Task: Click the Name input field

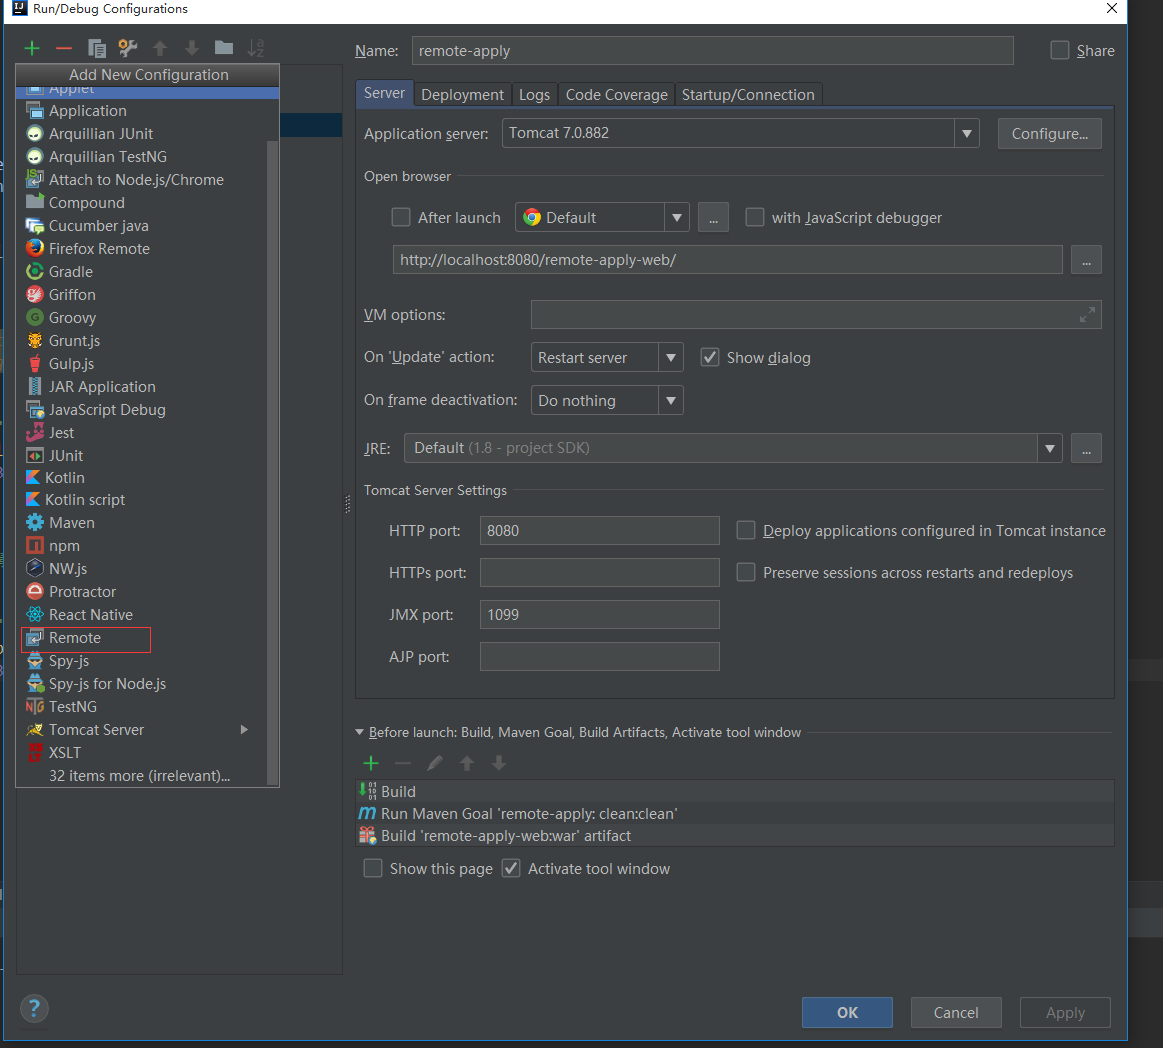Action: pos(713,50)
